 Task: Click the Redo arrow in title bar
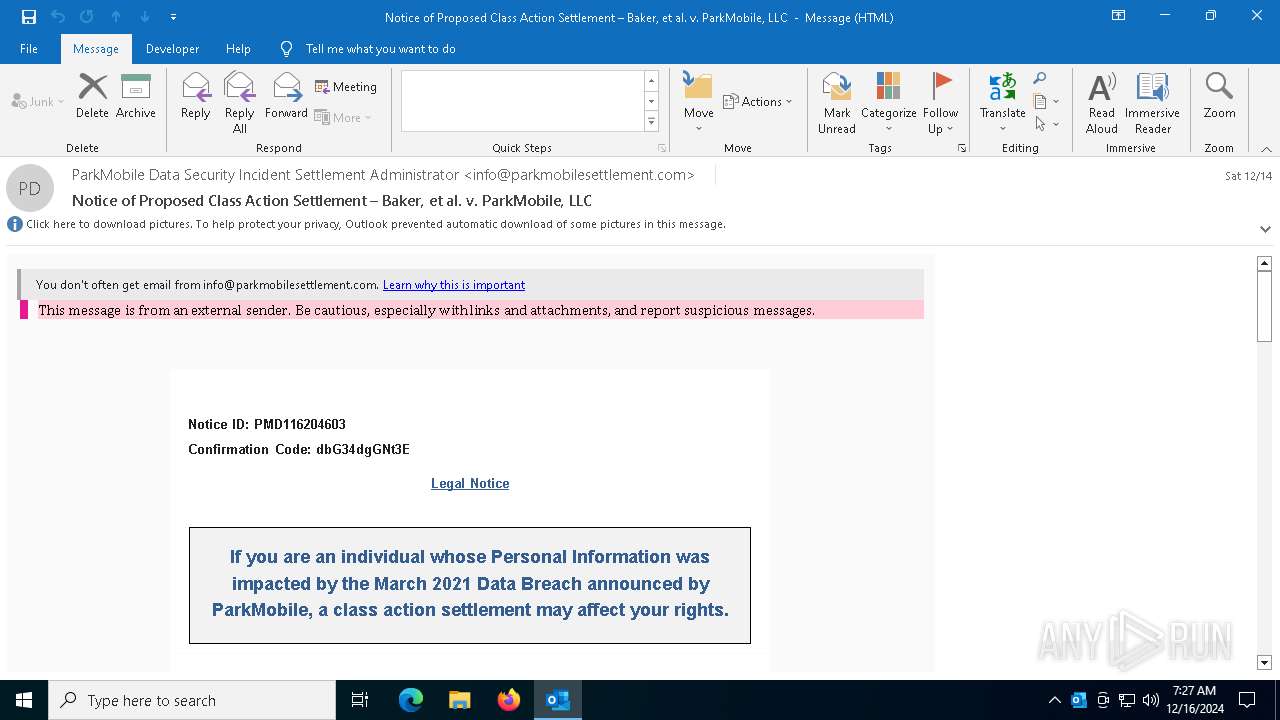tap(87, 17)
